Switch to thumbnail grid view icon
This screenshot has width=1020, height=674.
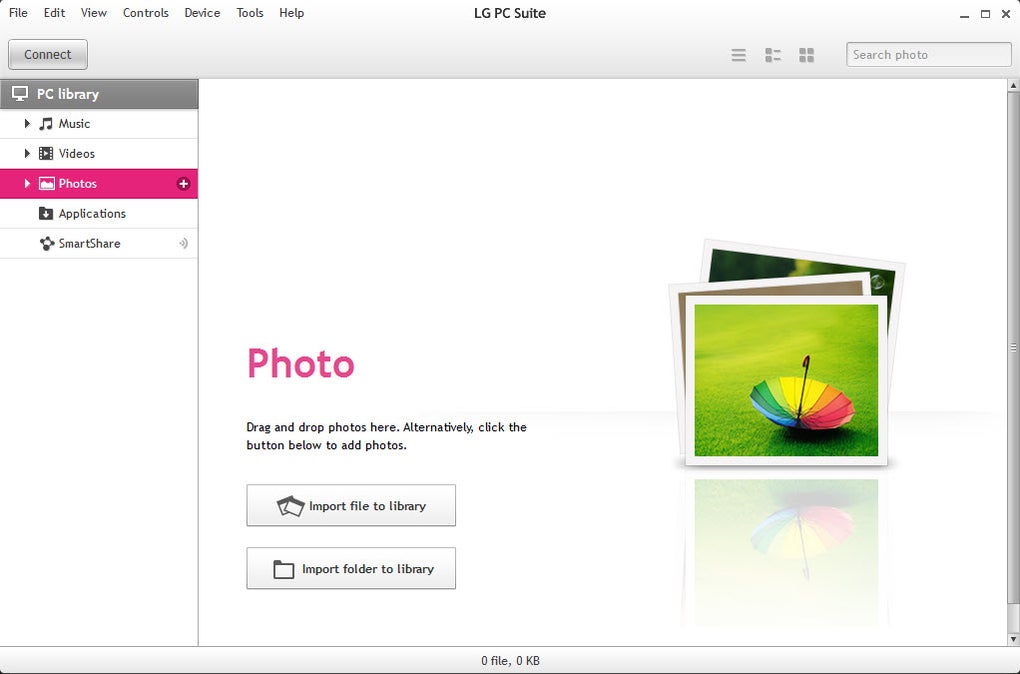coord(807,55)
